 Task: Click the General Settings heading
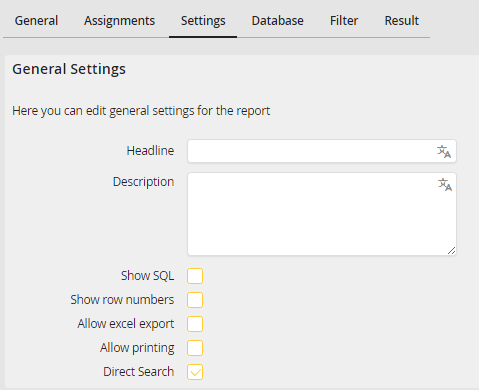click(69, 69)
